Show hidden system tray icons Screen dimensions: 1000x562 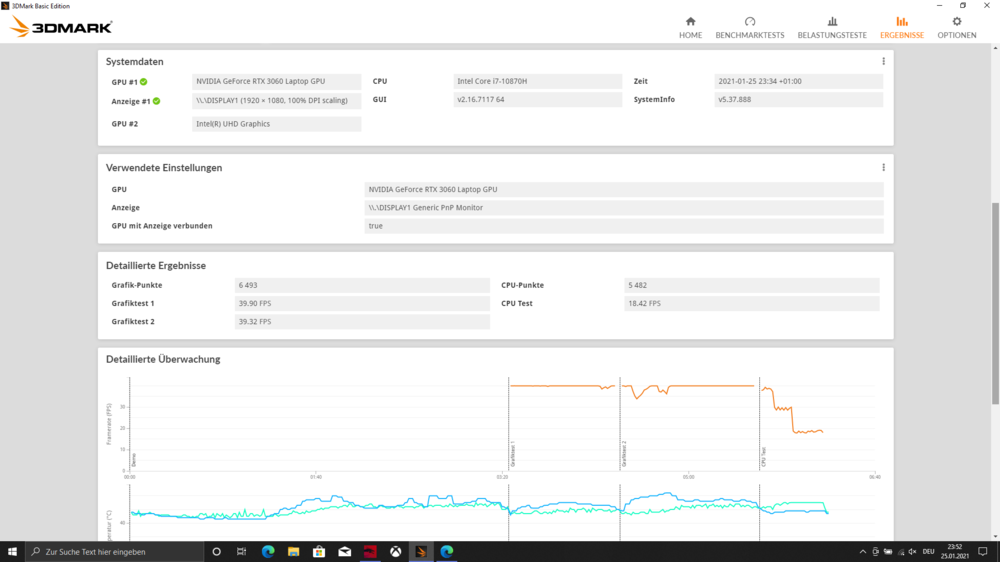(x=864, y=551)
